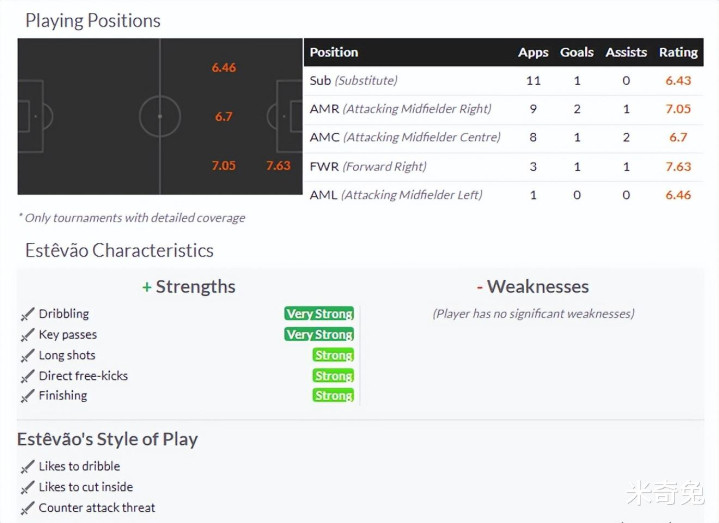
Task: Sort table by Rating column header
Action: click(x=678, y=52)
